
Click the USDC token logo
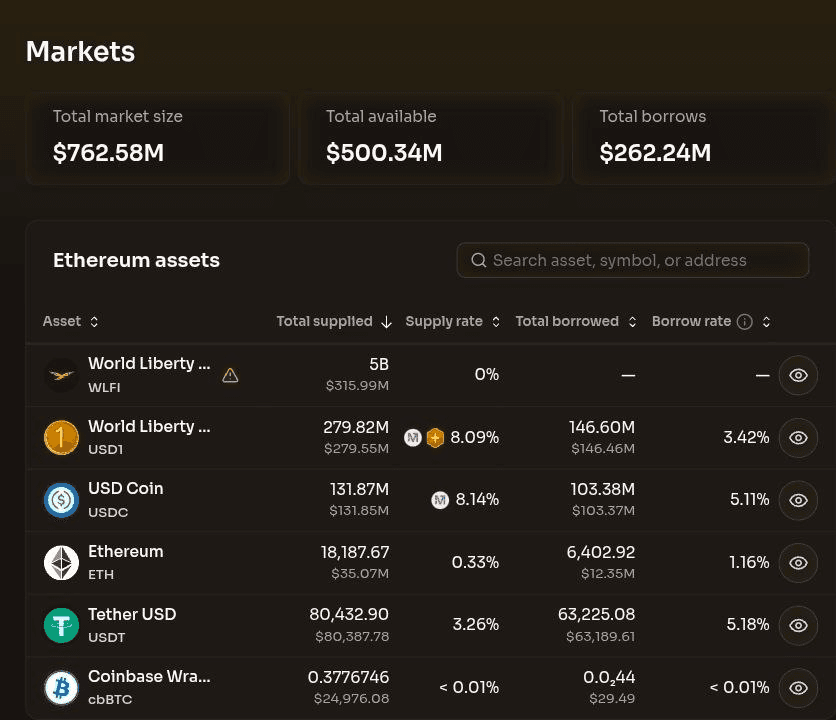(x=61, y=500)
